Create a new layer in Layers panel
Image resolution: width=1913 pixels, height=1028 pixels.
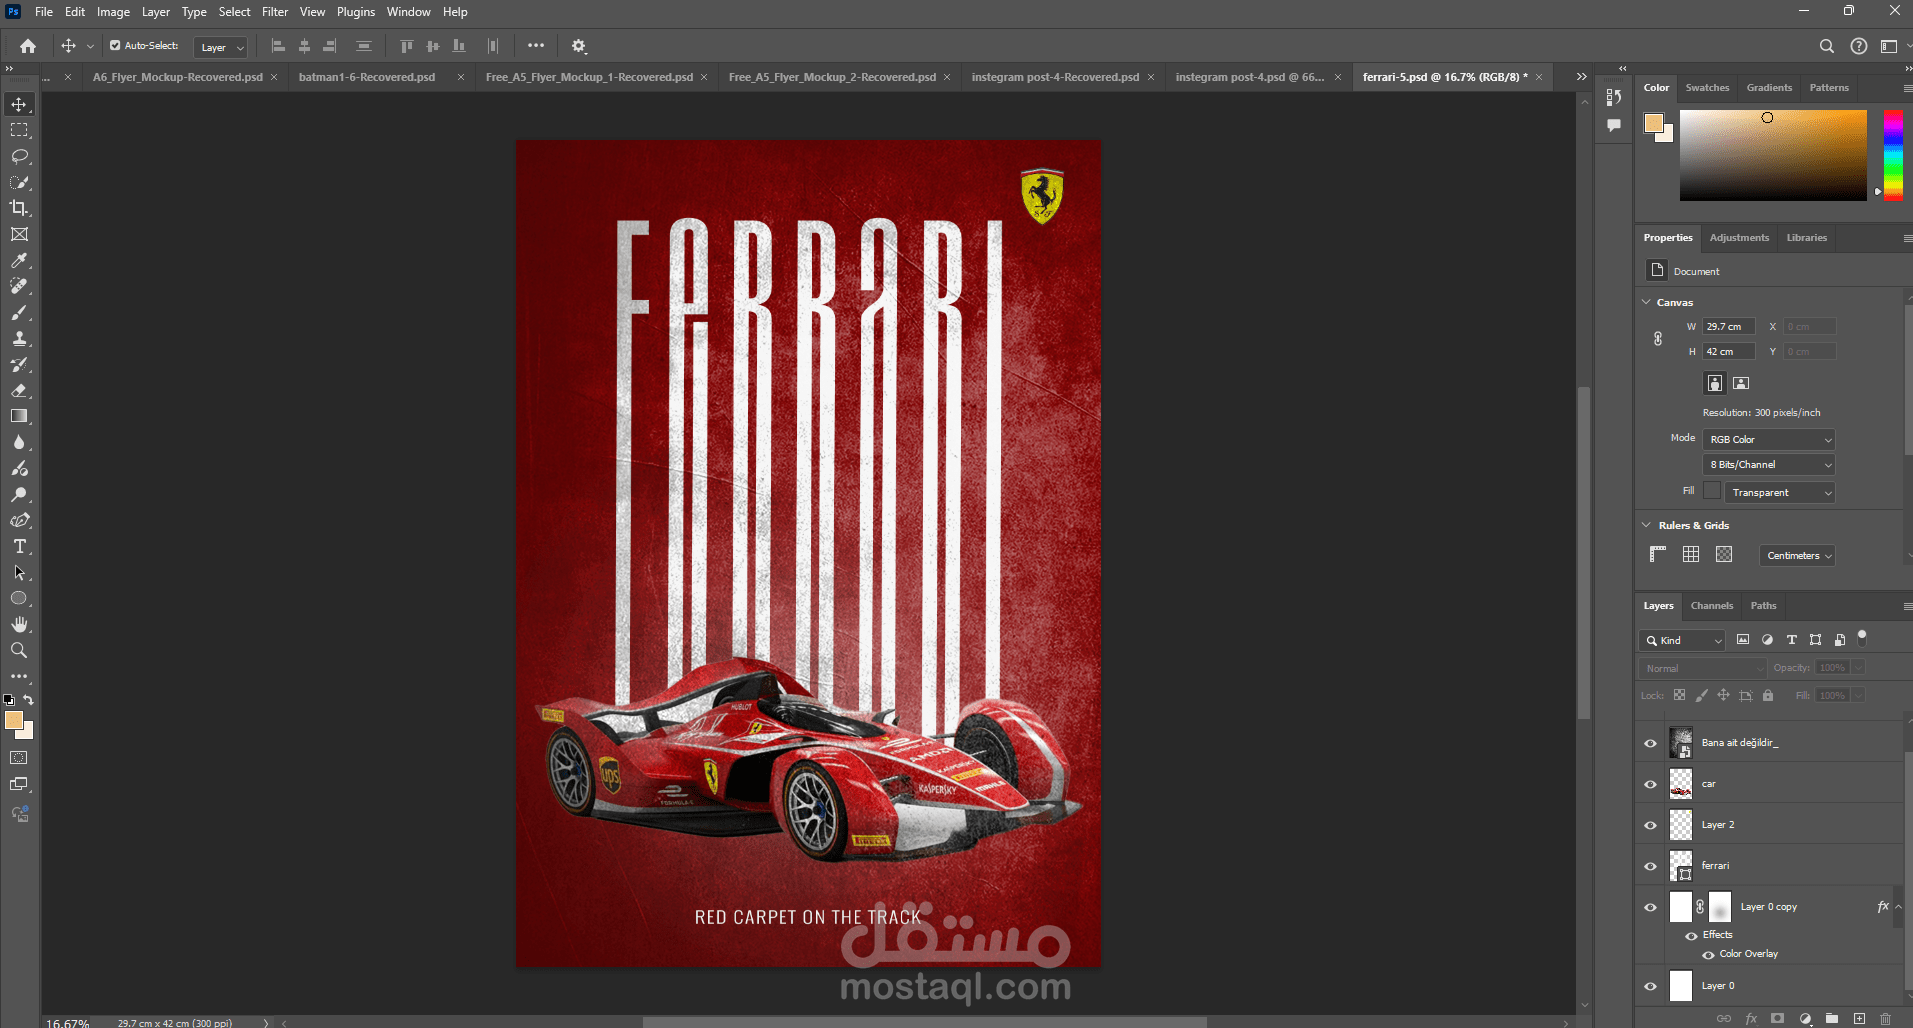(1859, 1019)
